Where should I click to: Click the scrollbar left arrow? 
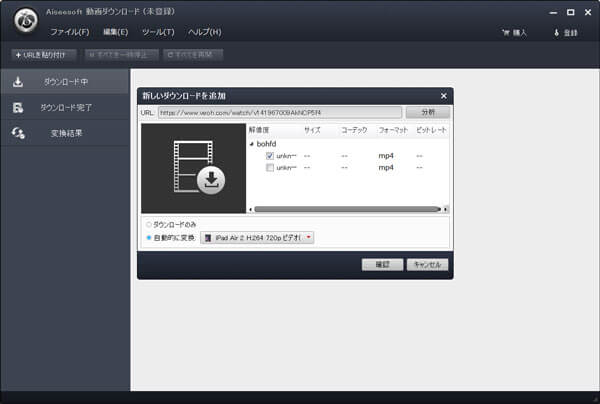(251, 209)
